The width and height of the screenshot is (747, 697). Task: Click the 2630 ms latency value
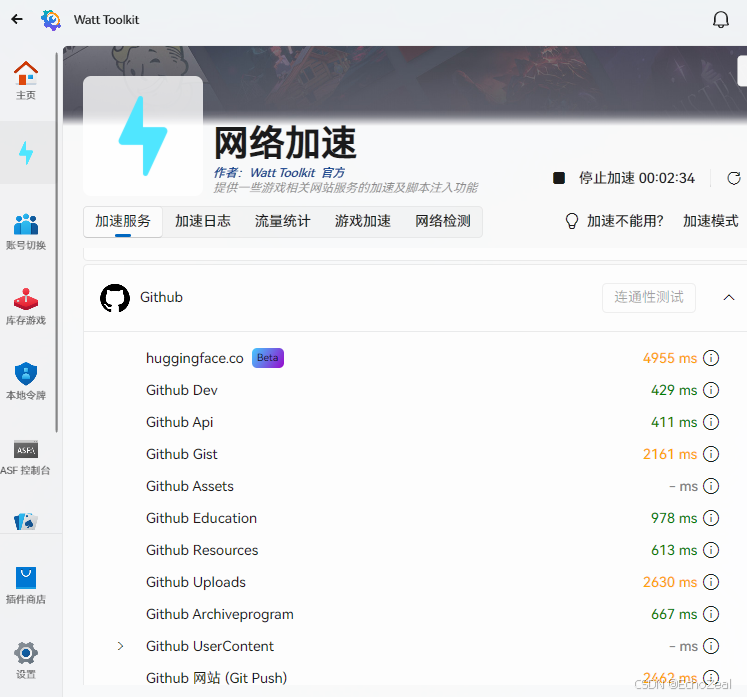[670, 582]
